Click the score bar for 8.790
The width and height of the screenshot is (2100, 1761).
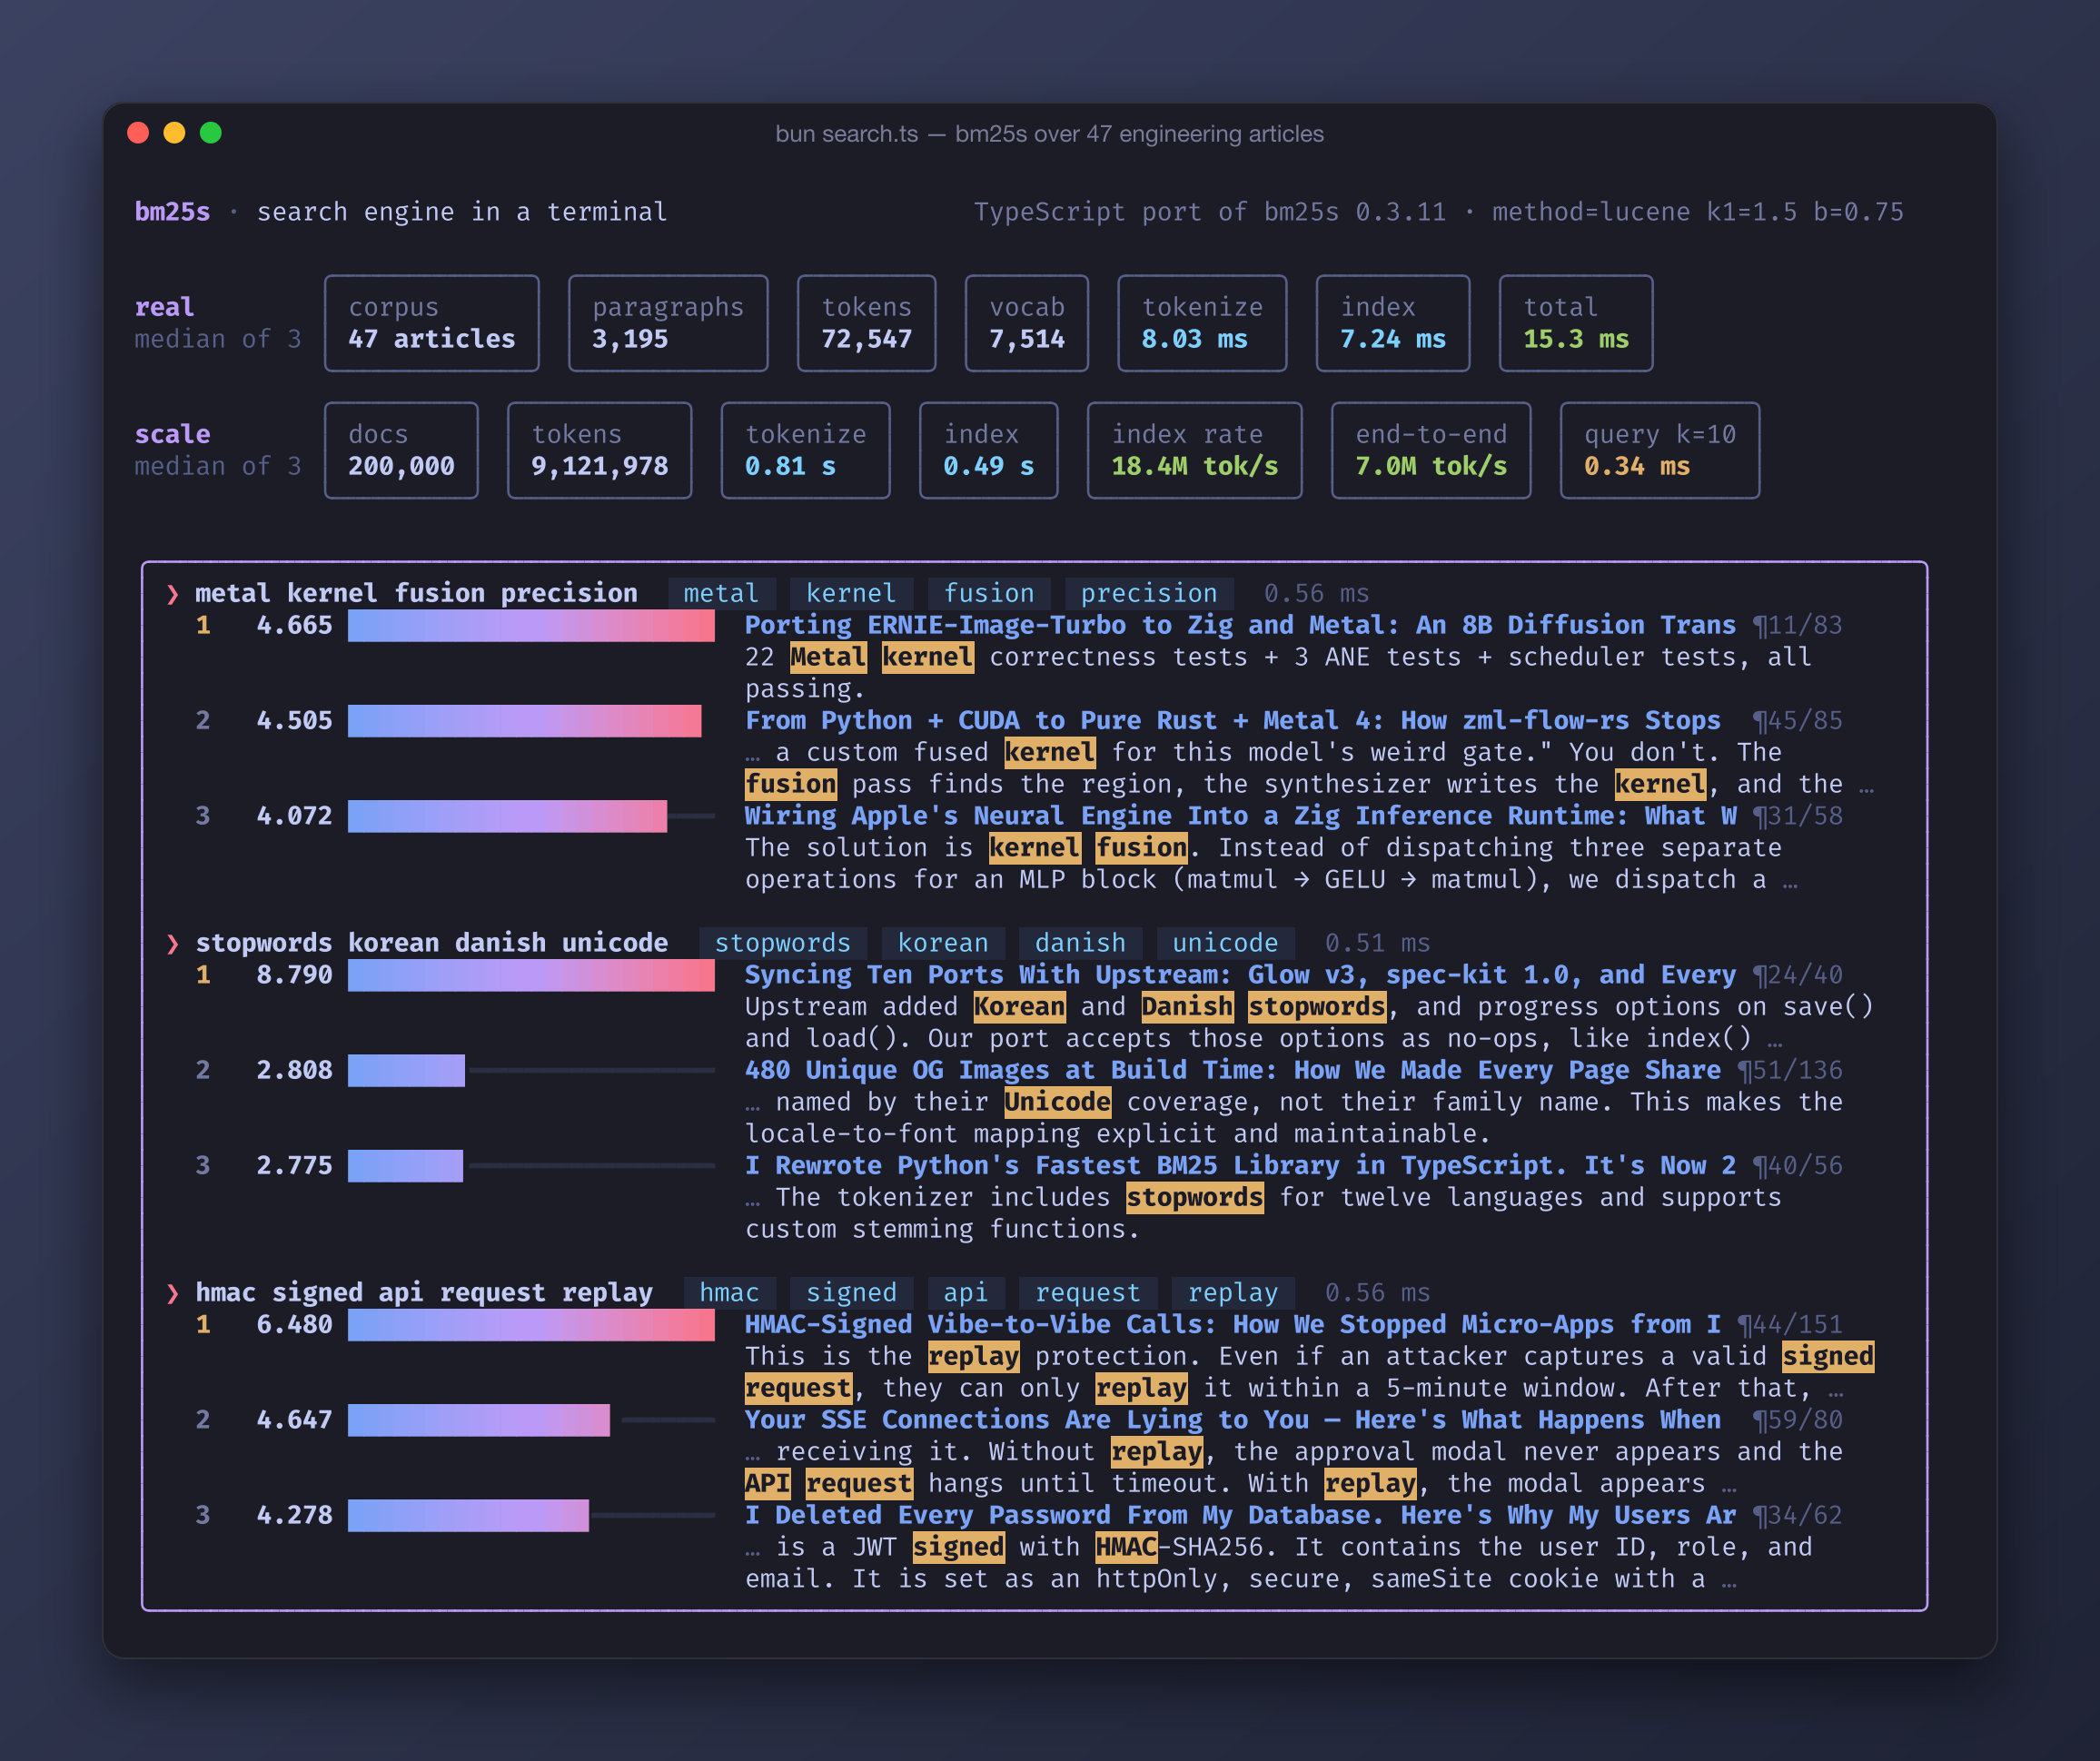(531, 975)
